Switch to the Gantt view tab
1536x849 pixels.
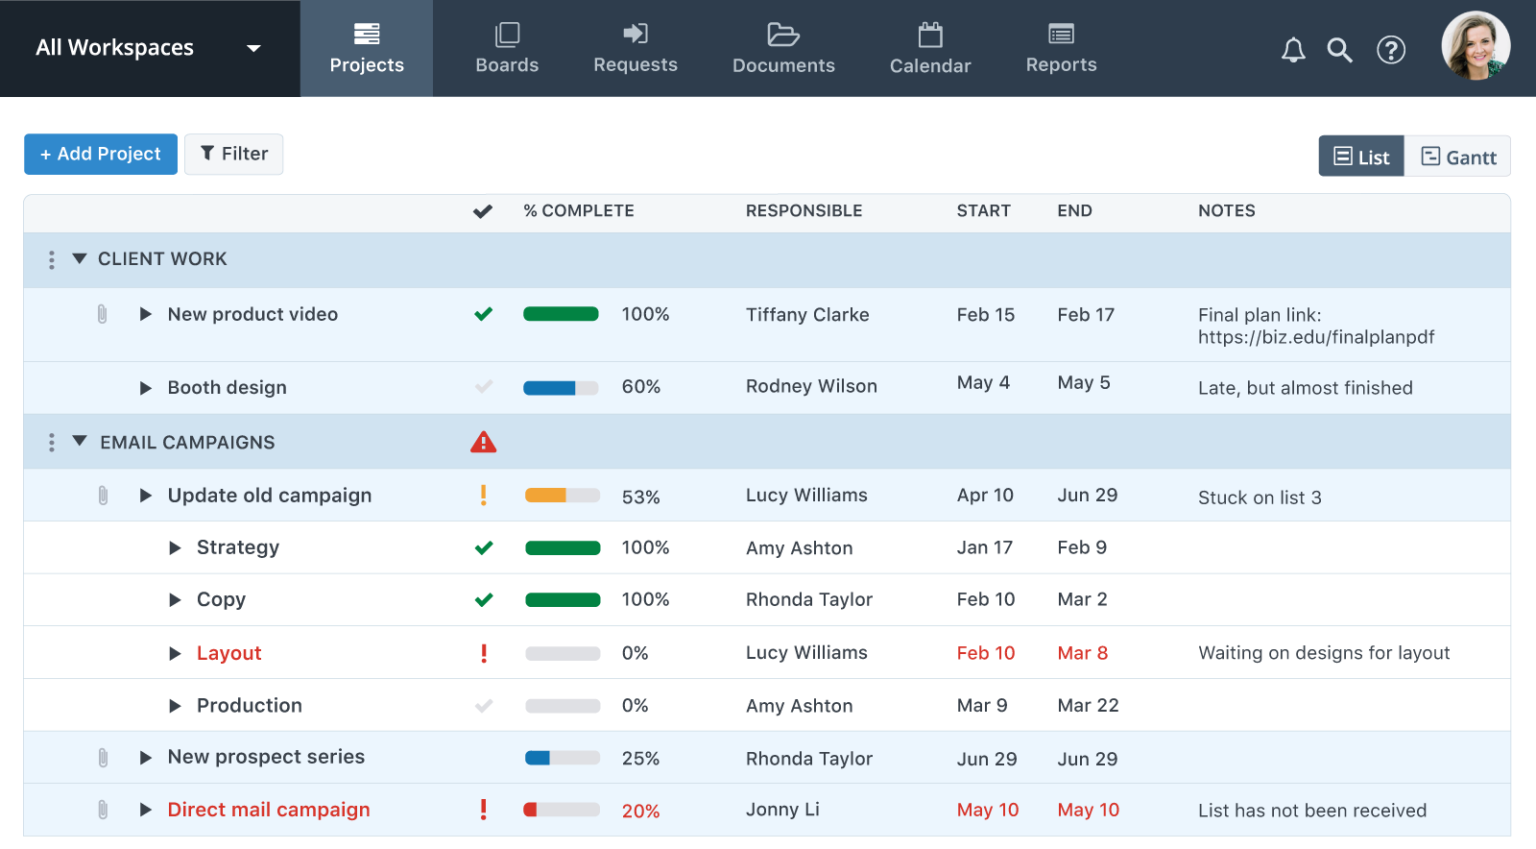point(1457,156)
